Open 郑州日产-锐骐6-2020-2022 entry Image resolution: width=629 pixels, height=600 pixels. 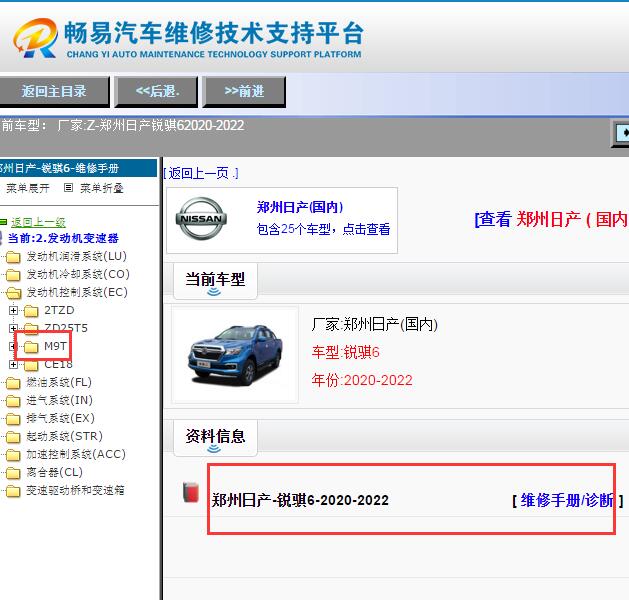300,500
